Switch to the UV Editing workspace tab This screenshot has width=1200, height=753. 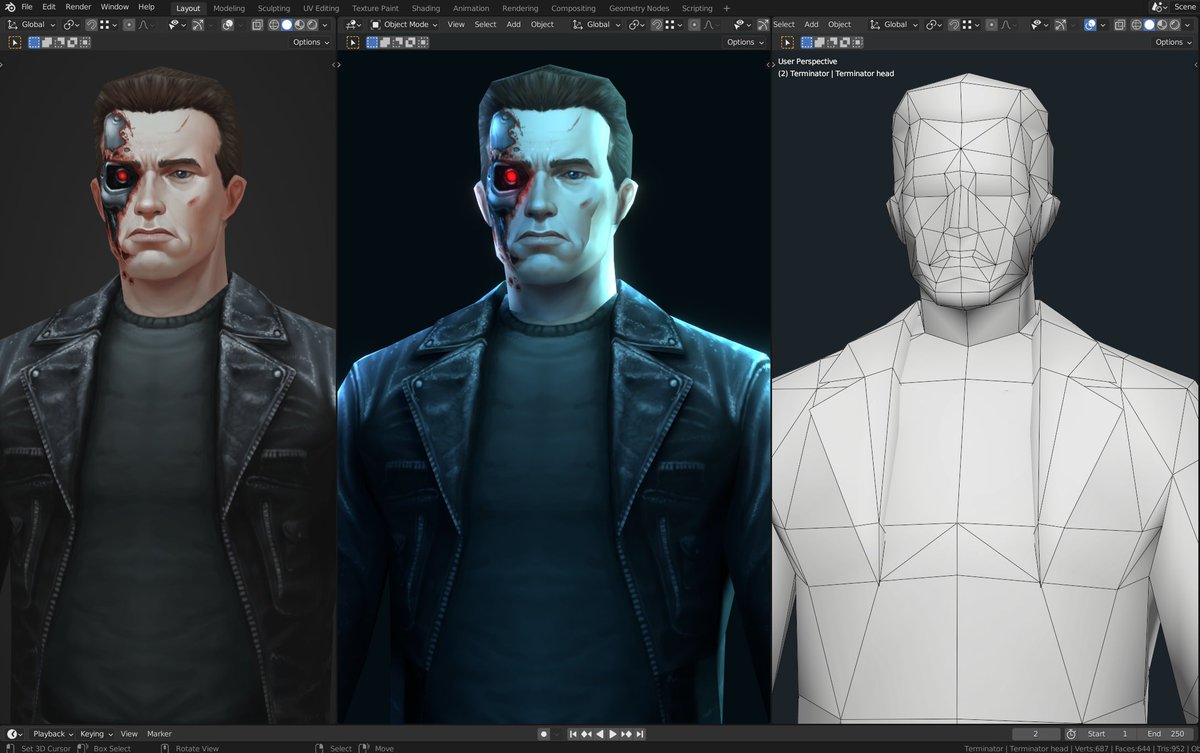[321, 8]
